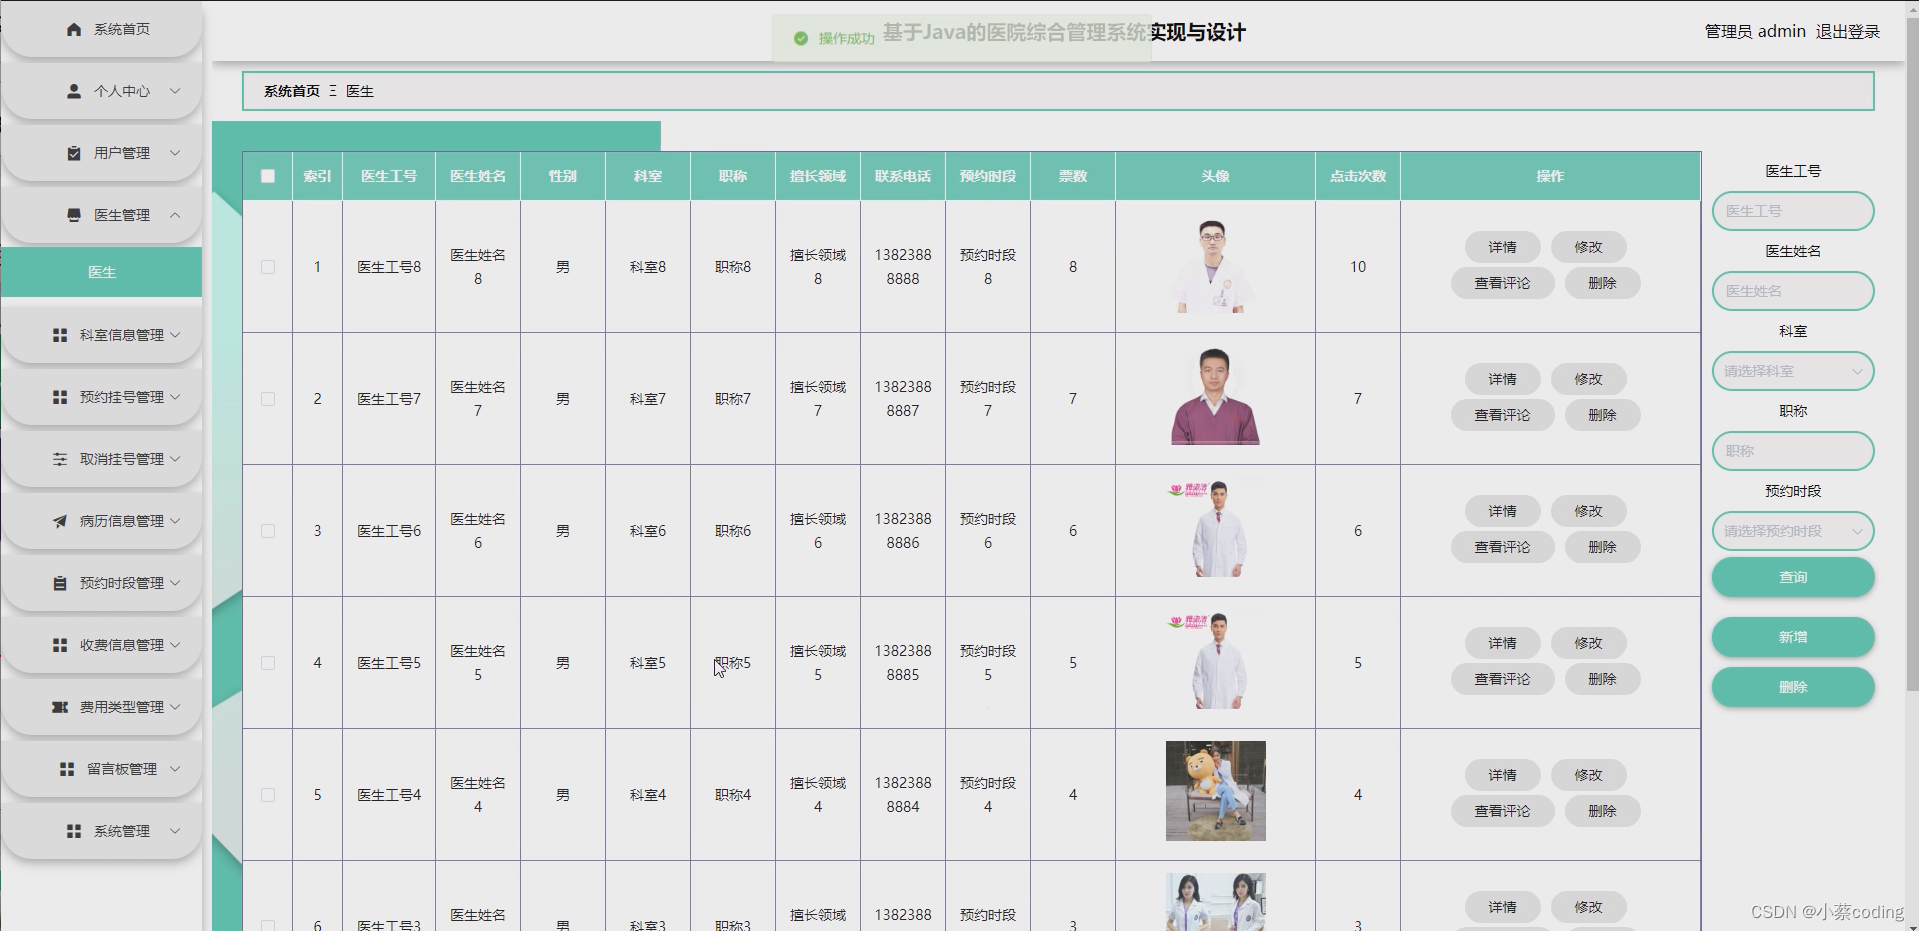Click 查看评论 for 医生工号6
Image resolution: width=1919 pixels, height=931 pixels.
point(1502,547)
